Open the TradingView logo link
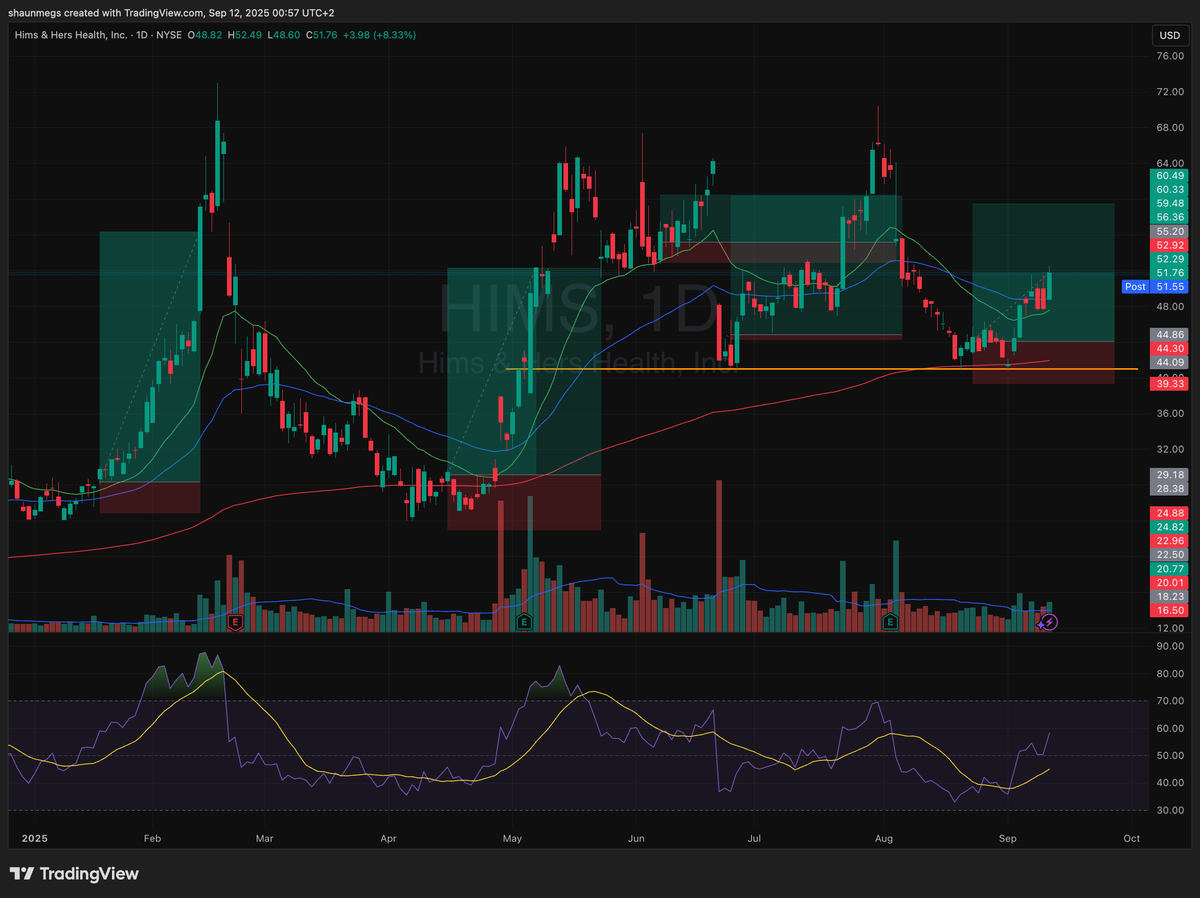1200x898 pixels. (75, 874)
